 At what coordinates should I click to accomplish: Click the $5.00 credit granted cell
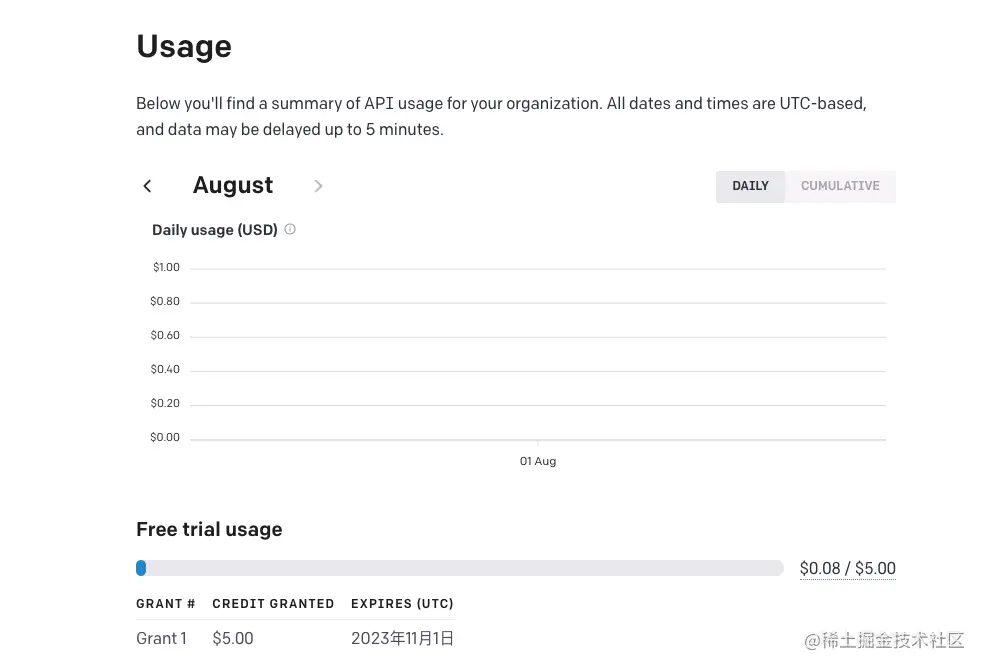click(233, 638)
